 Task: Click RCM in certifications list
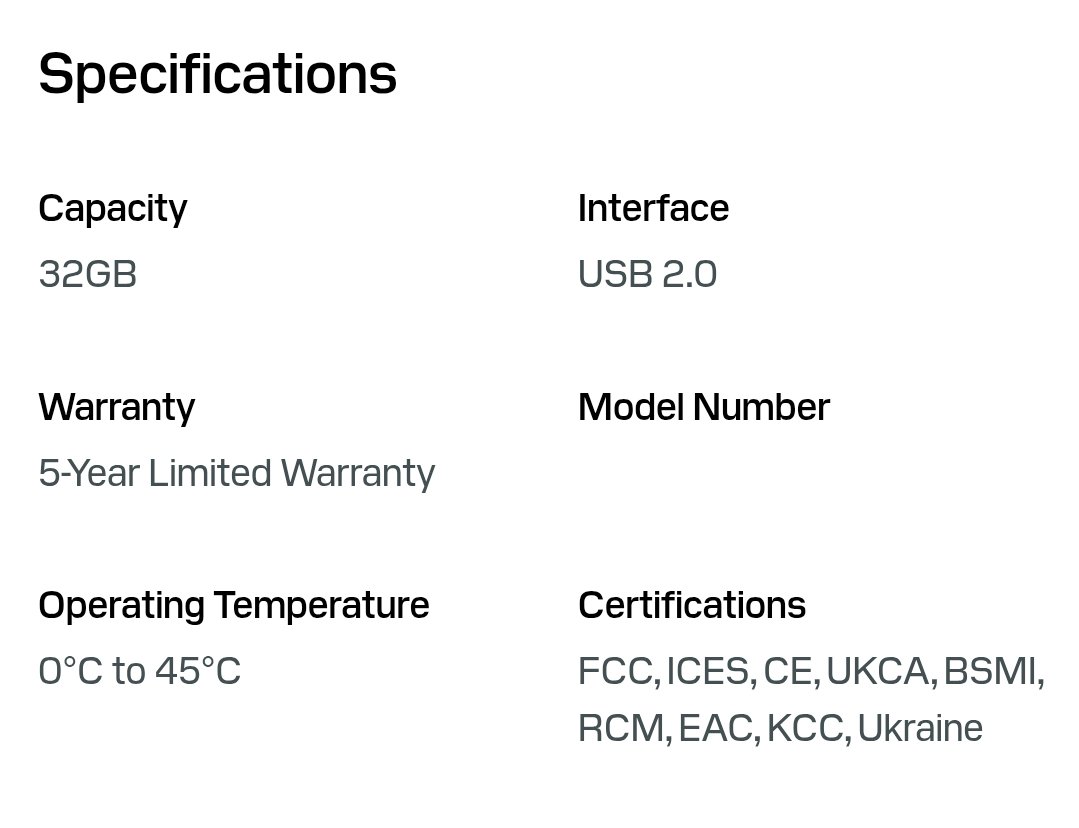click(621, 728)
